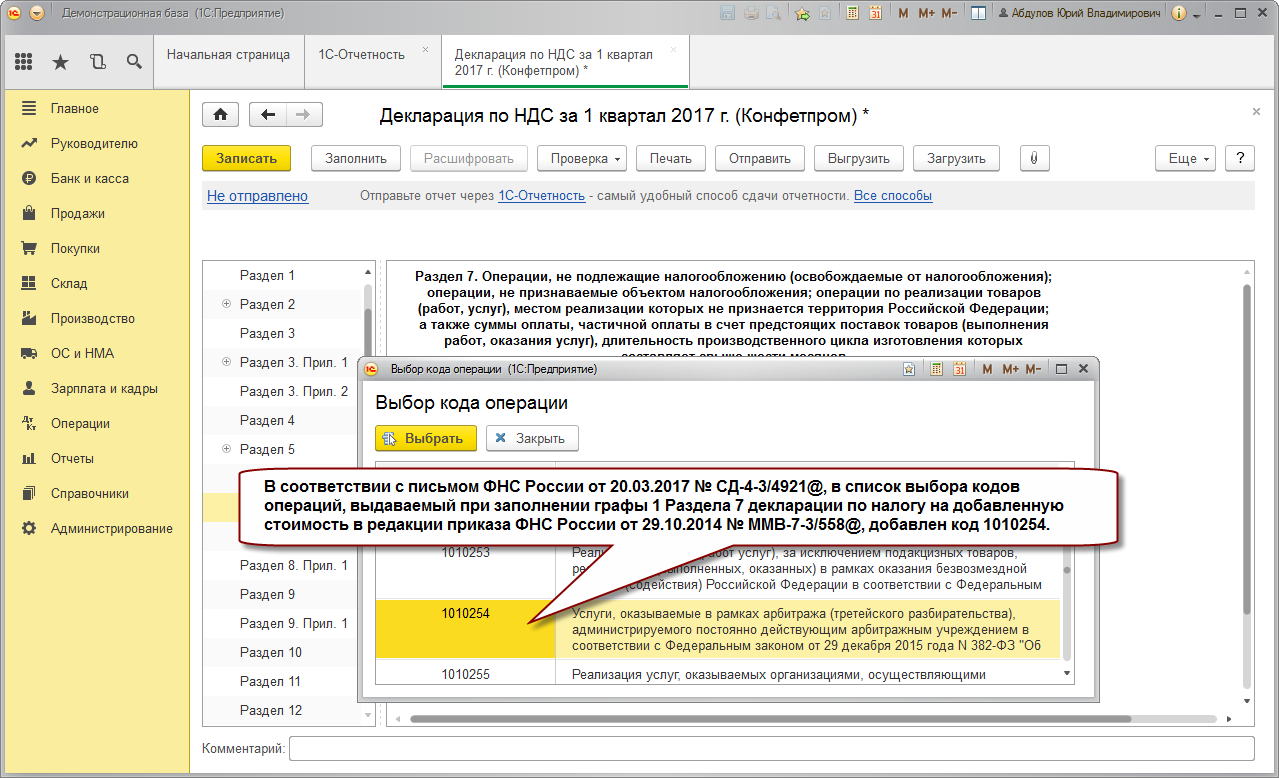Expand the Раздел 5 tree node
This screenshot has width=1279, height=778.
pyautogui.click(x=226, y=449)
